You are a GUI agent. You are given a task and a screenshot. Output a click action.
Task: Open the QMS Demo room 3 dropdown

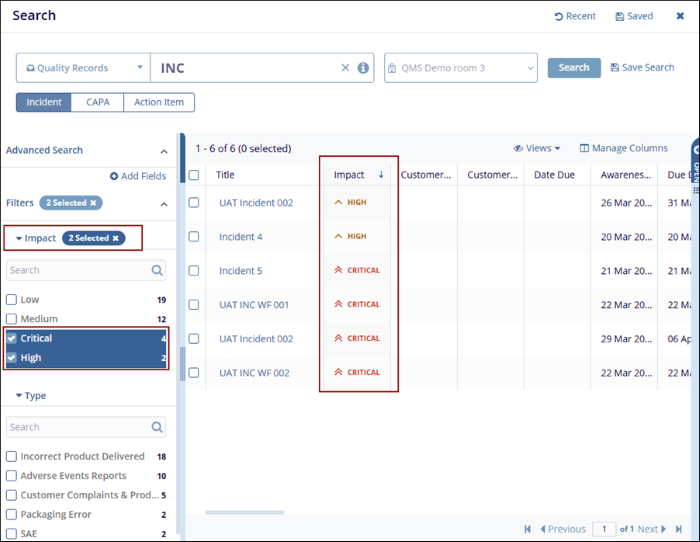460,68
